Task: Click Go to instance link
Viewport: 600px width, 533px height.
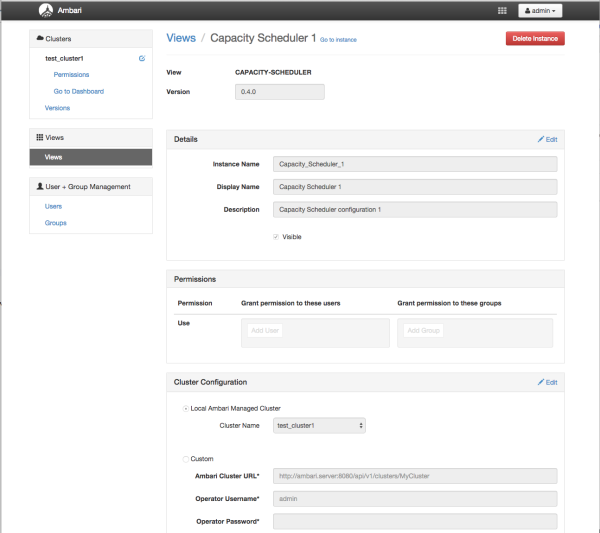Action: (338, 40)
